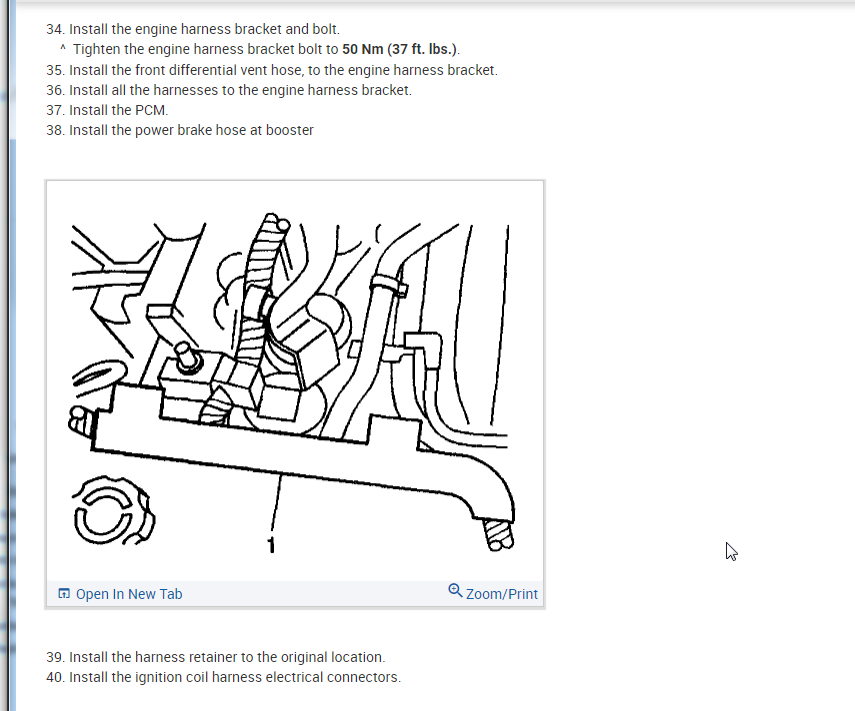
Task: Click step 34 'Install the engine harness bracket and bolt.'
Action: (x=193, y=29)
